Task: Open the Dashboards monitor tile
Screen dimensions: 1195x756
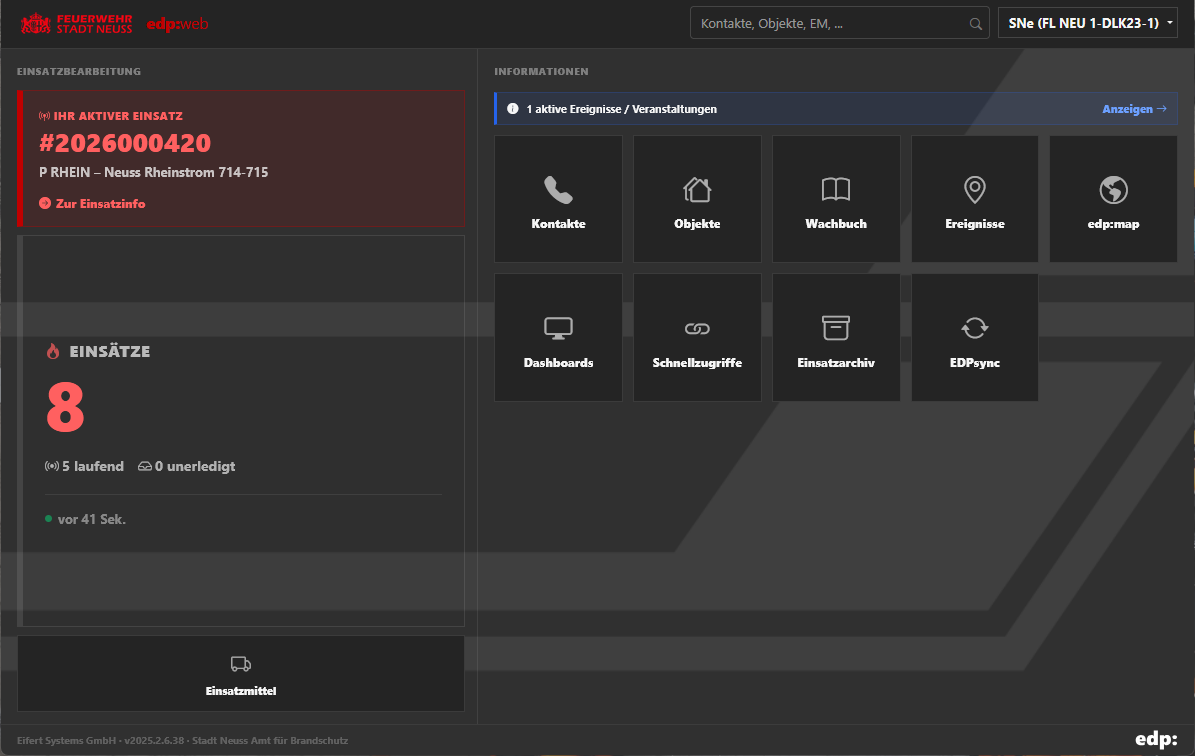Action: pos(558,338)
